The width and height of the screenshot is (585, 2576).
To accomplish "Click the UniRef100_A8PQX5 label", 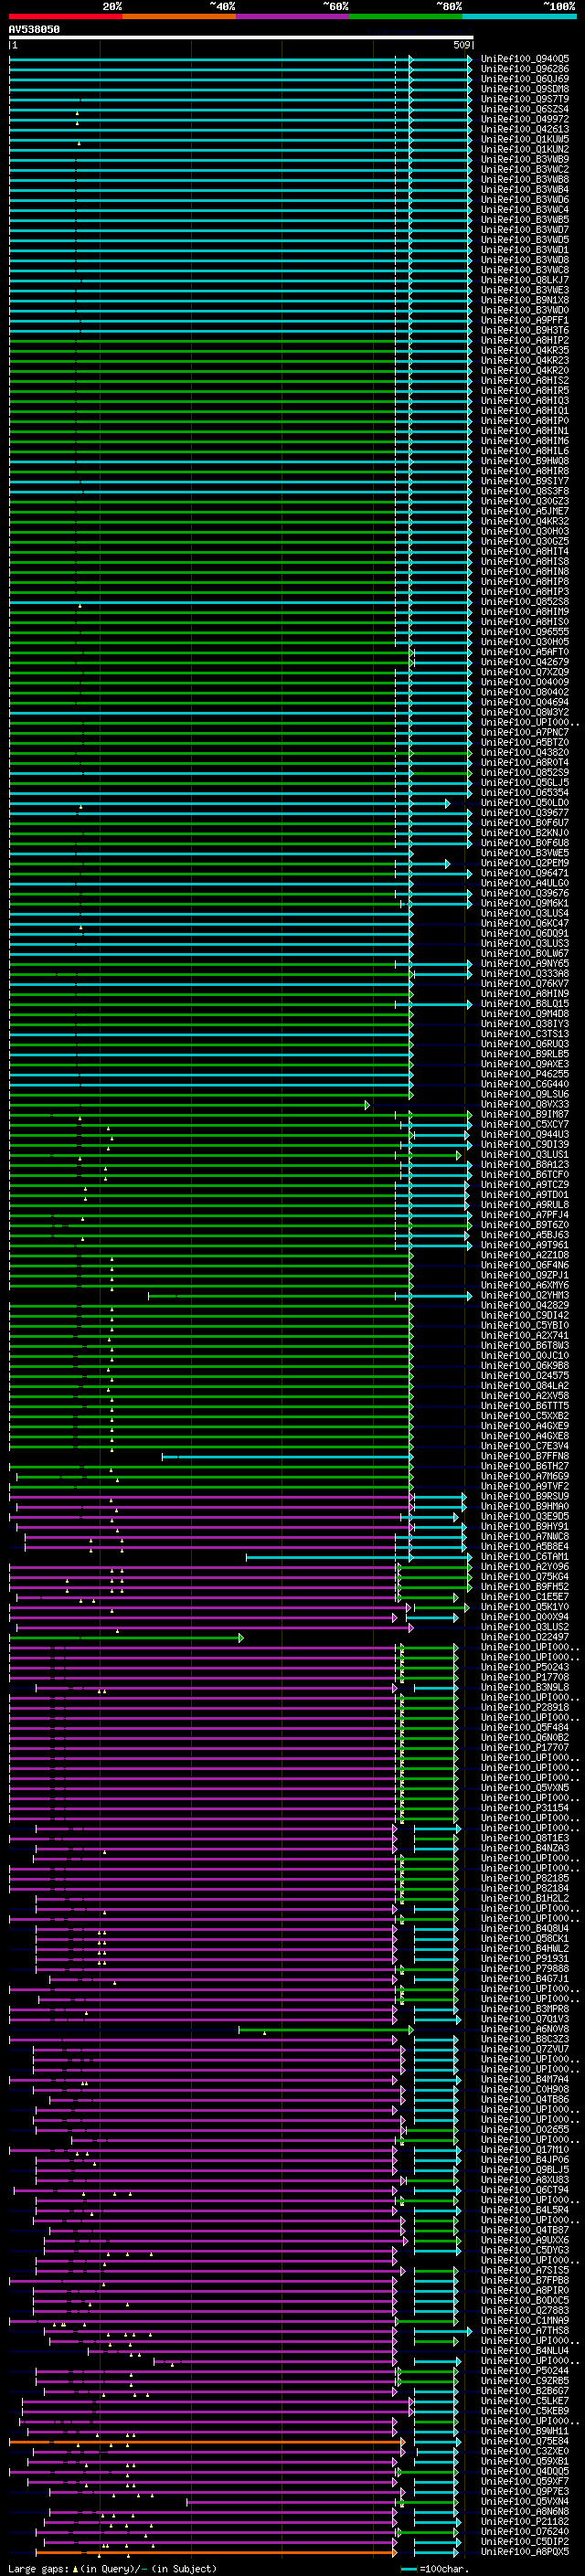I will click(525, 2552).
